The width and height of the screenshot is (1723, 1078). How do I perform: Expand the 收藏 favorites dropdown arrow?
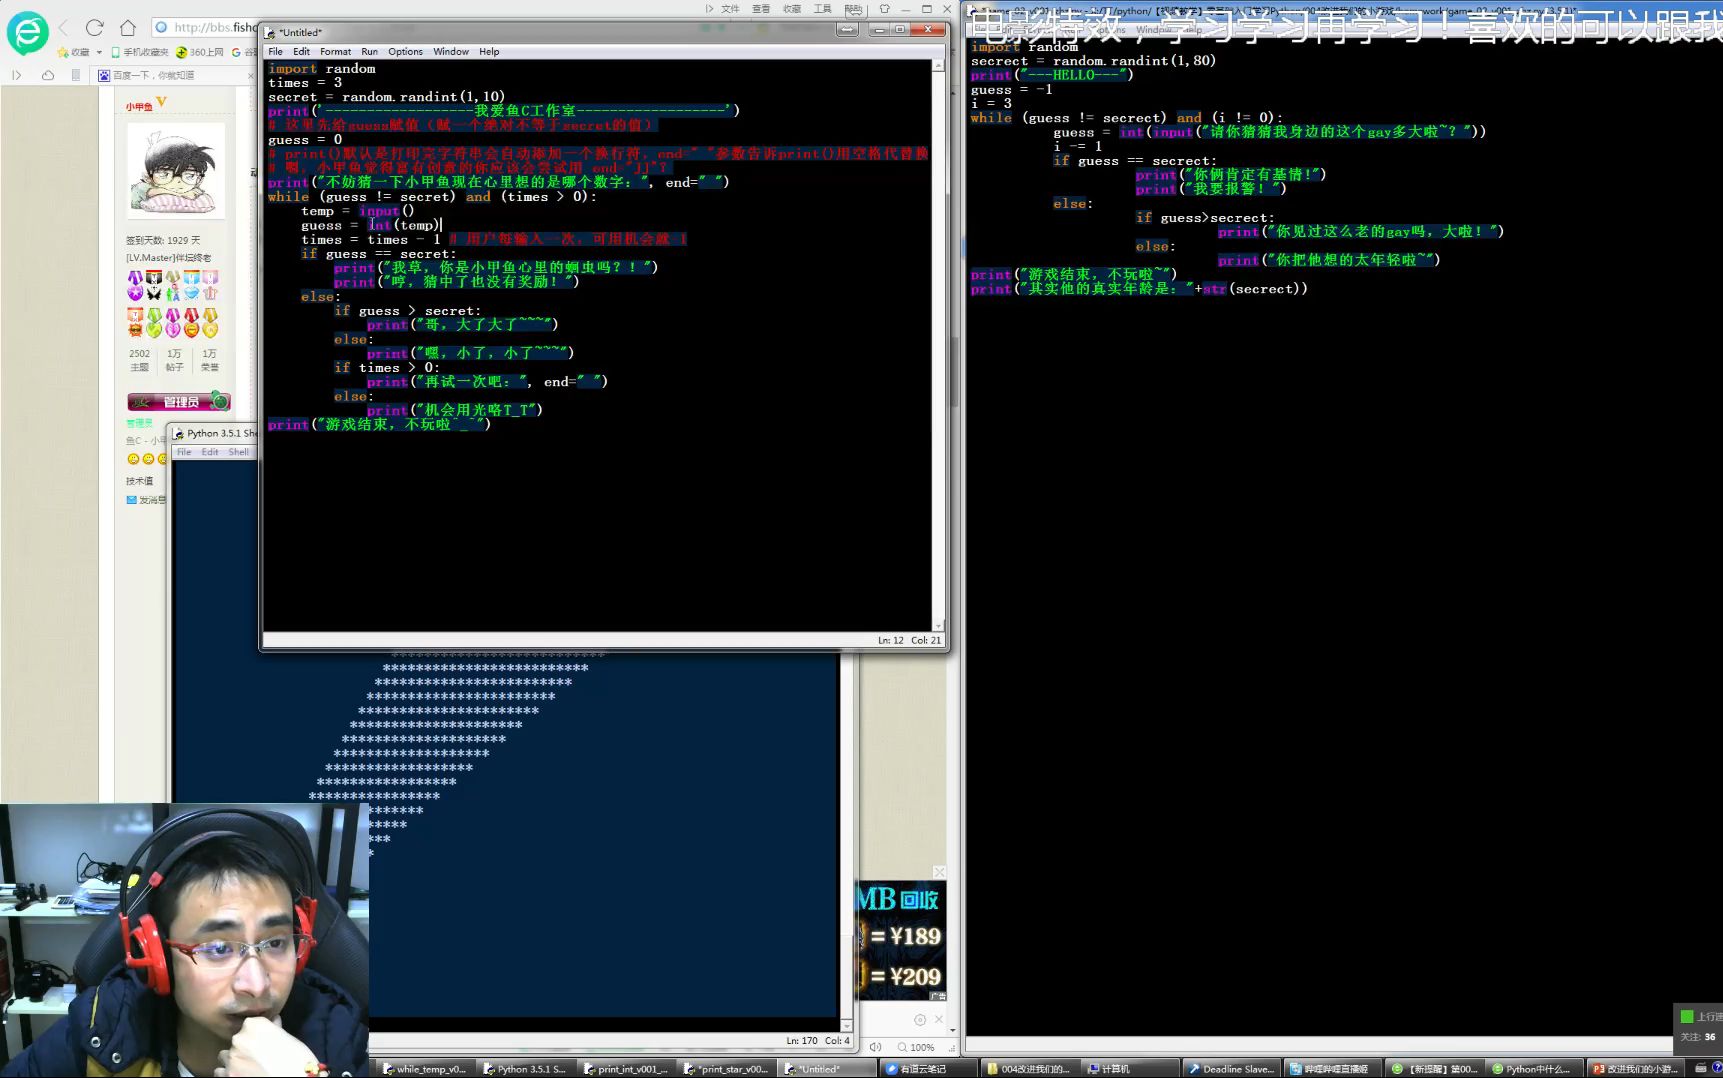(x=99, y=52)
